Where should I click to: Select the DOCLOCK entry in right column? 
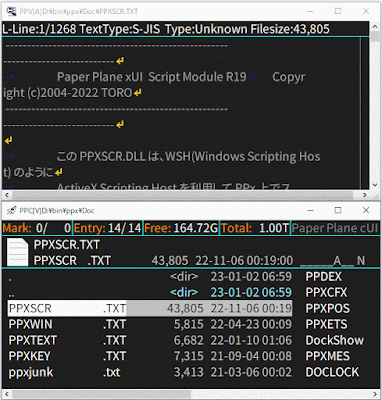pos(332,372)
